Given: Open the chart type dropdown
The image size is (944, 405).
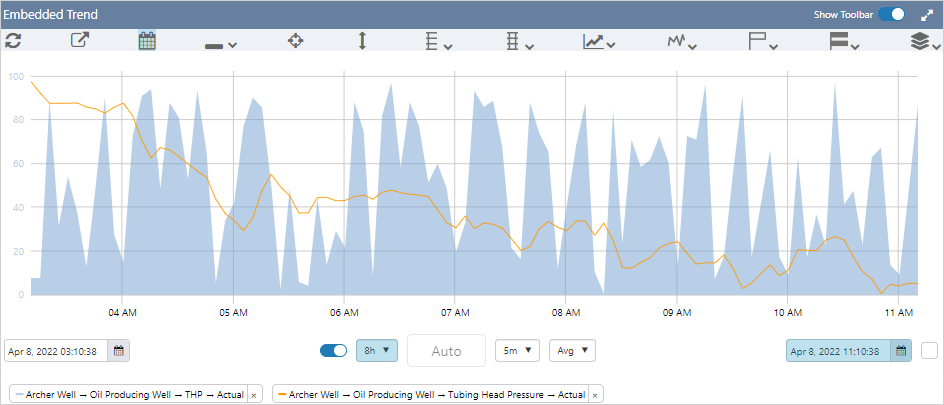Looking at the screenshot, I should point(598,42).
